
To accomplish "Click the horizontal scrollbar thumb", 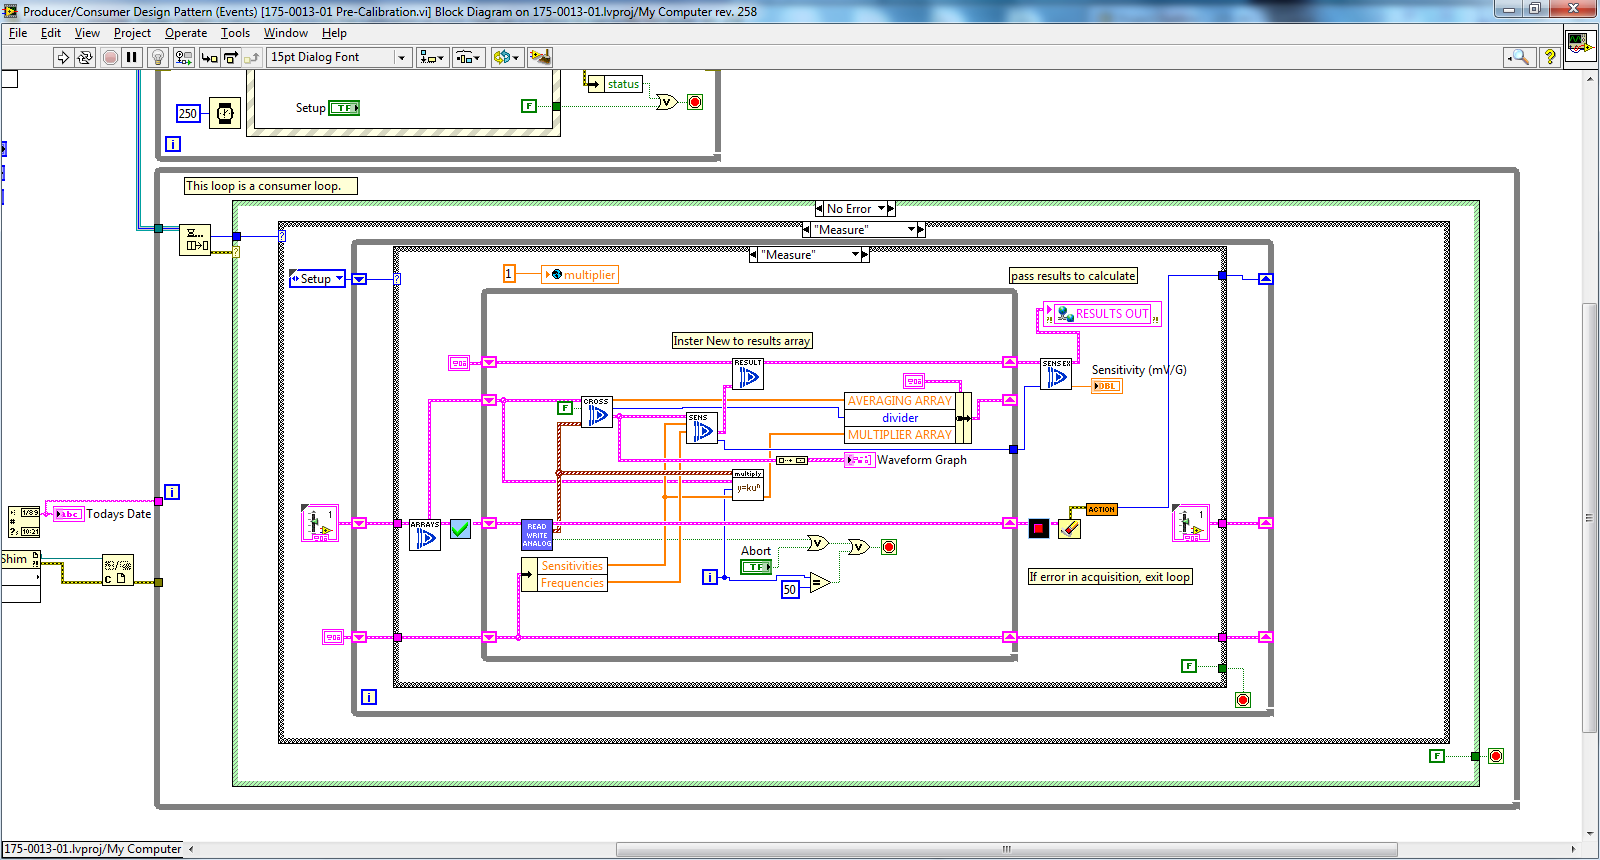I will [1006, 849].
